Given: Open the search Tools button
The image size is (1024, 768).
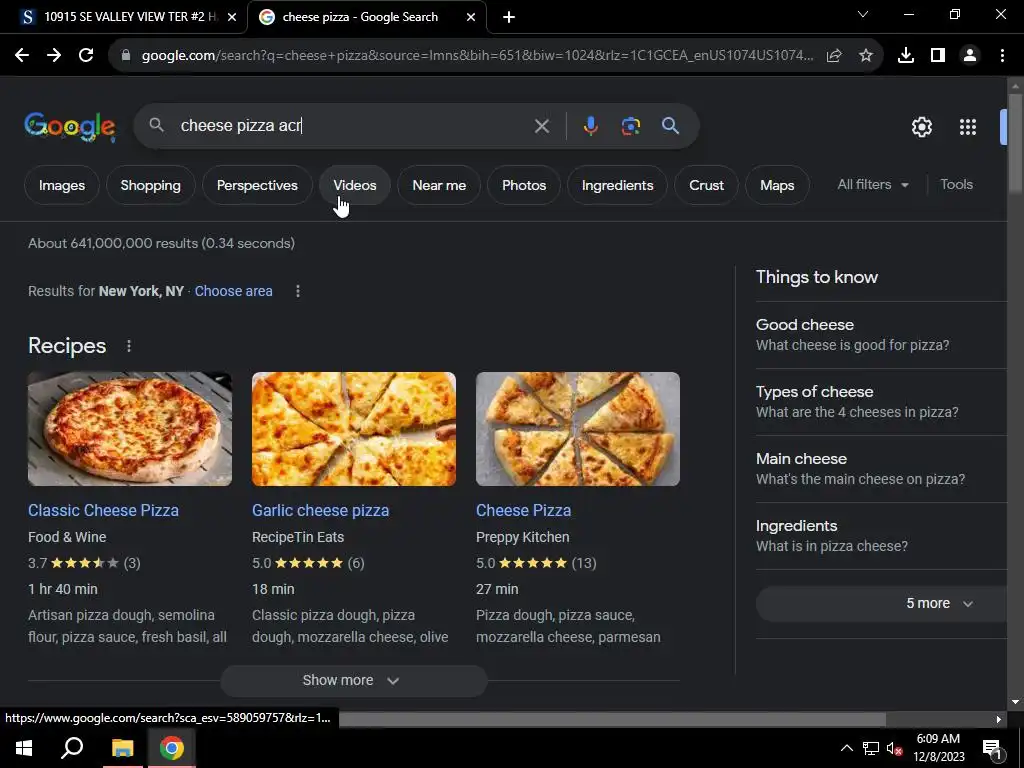Looking at the screenshot, I should click(x=957, y=185).
